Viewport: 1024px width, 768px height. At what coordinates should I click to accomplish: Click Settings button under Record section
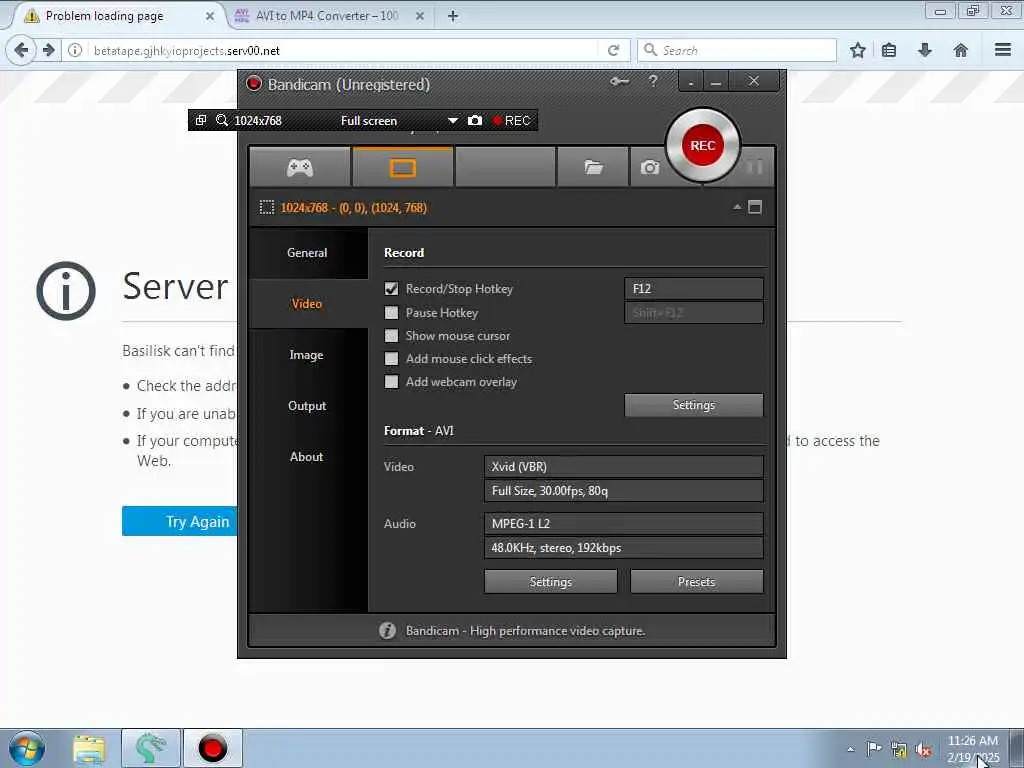pyautogui.click(x=694, y=405)
